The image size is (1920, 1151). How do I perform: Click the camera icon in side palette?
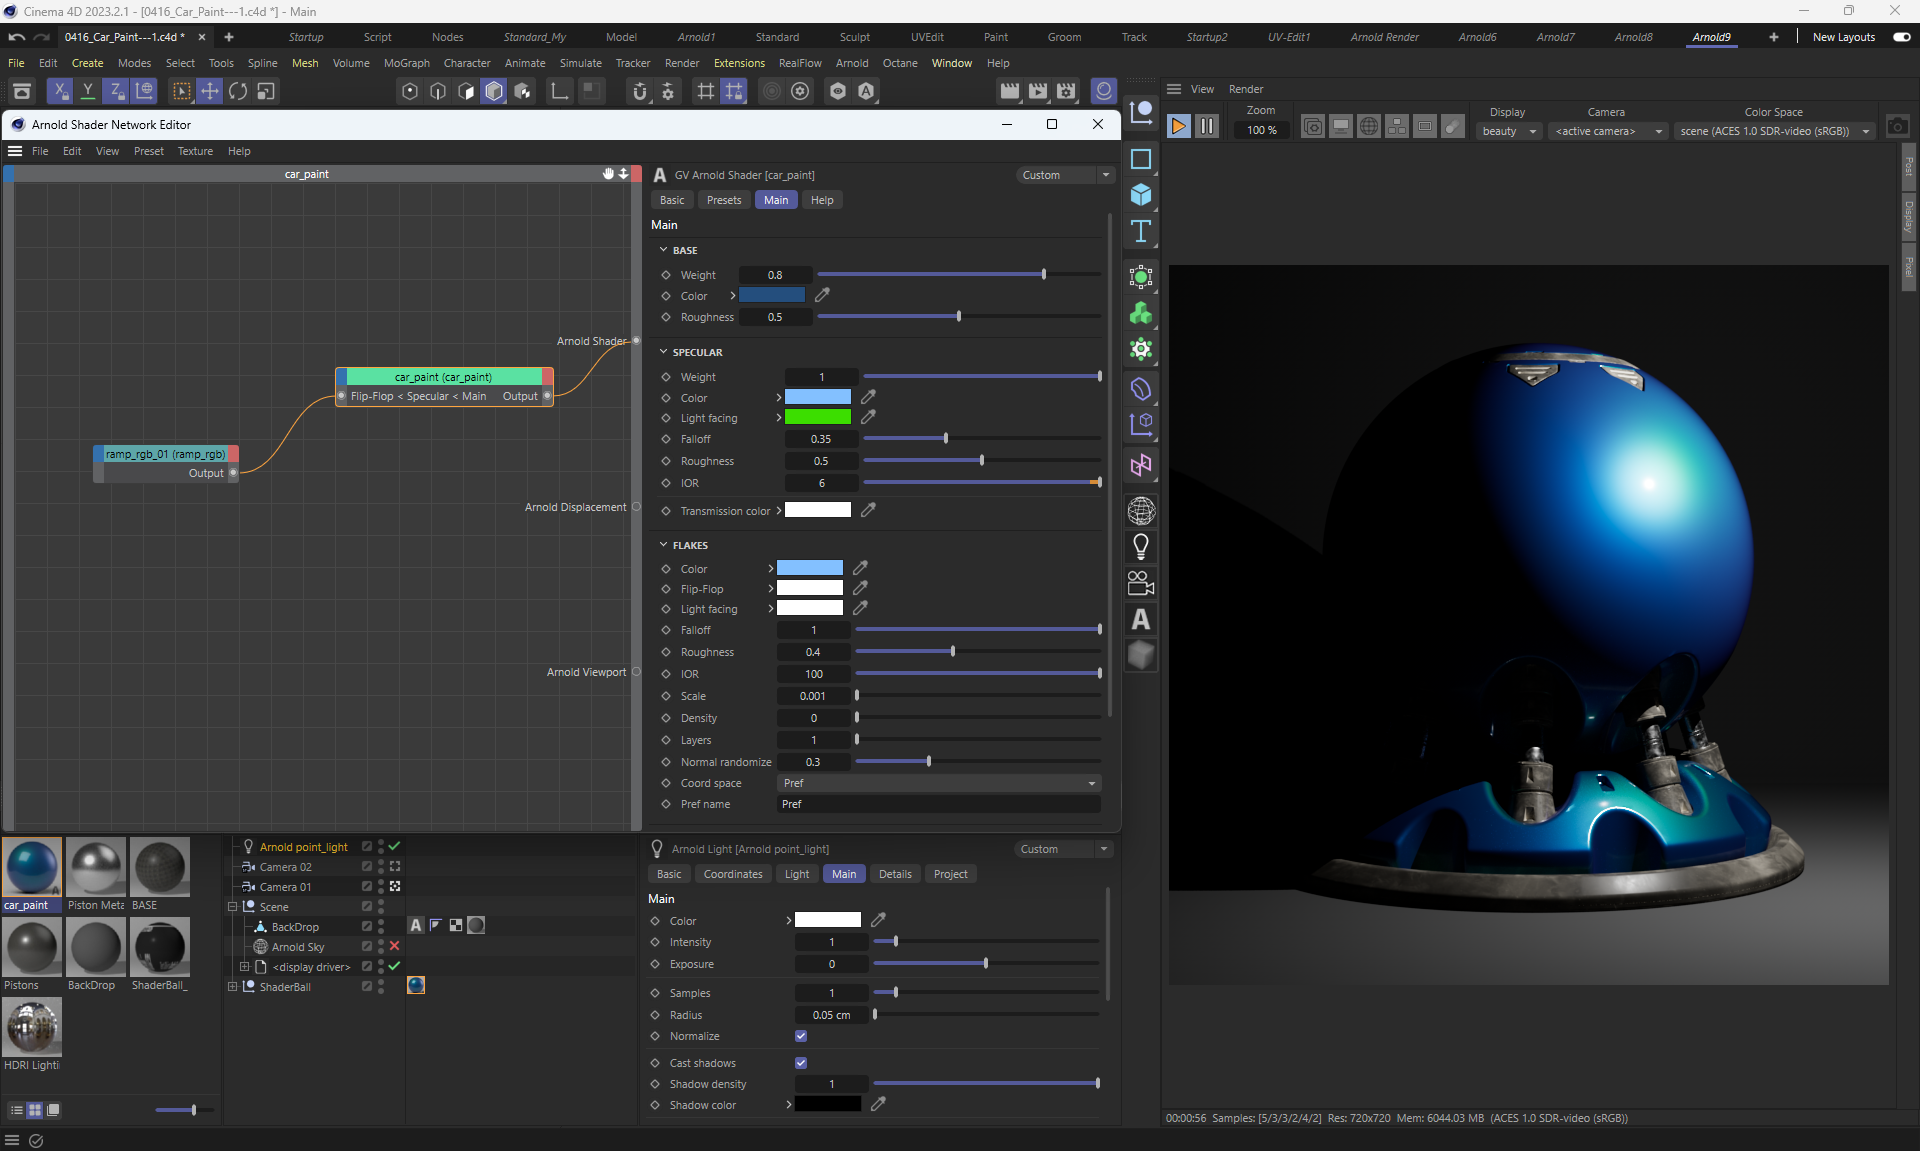click(x=1141, y=583)
